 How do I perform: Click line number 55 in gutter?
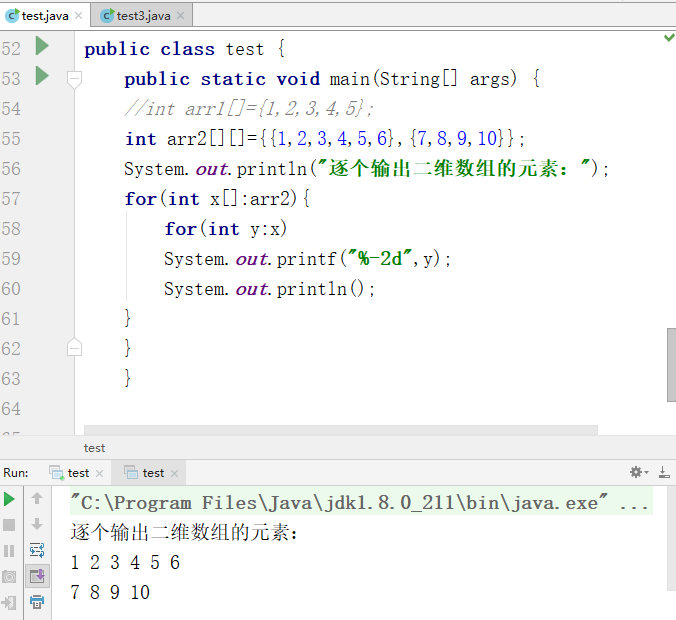coord(11,139)
